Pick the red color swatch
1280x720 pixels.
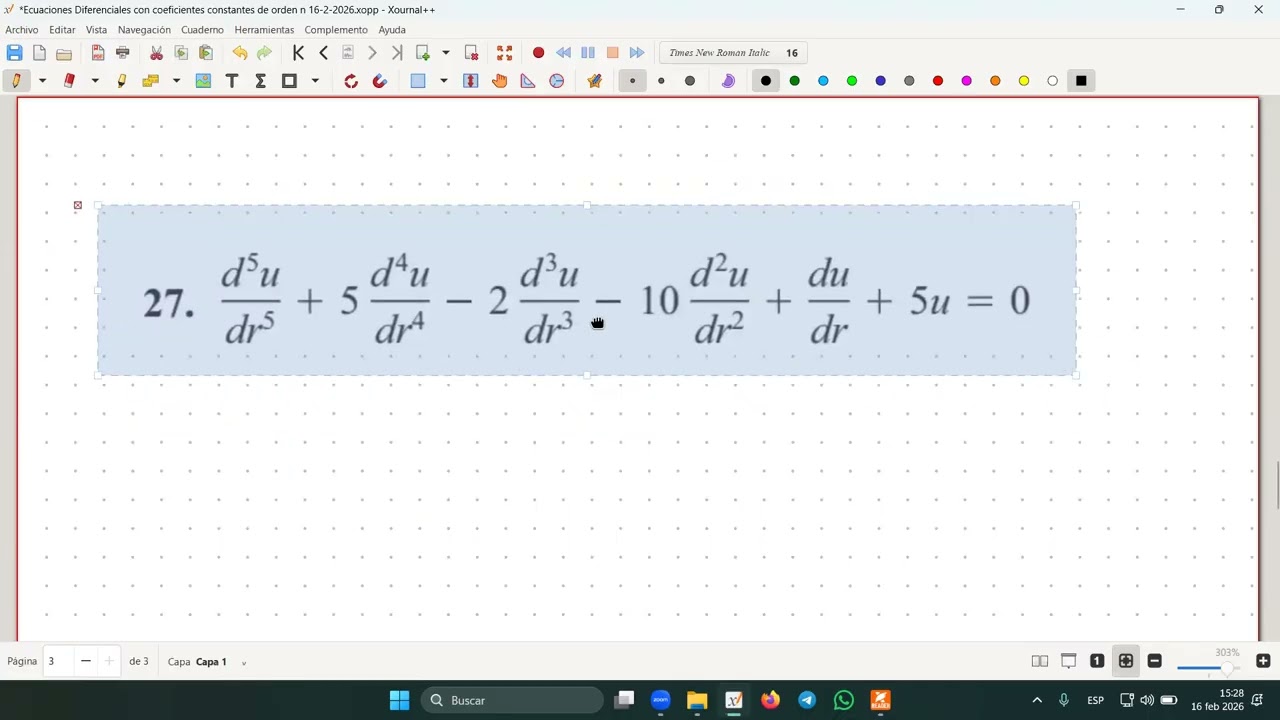(938, 81)
